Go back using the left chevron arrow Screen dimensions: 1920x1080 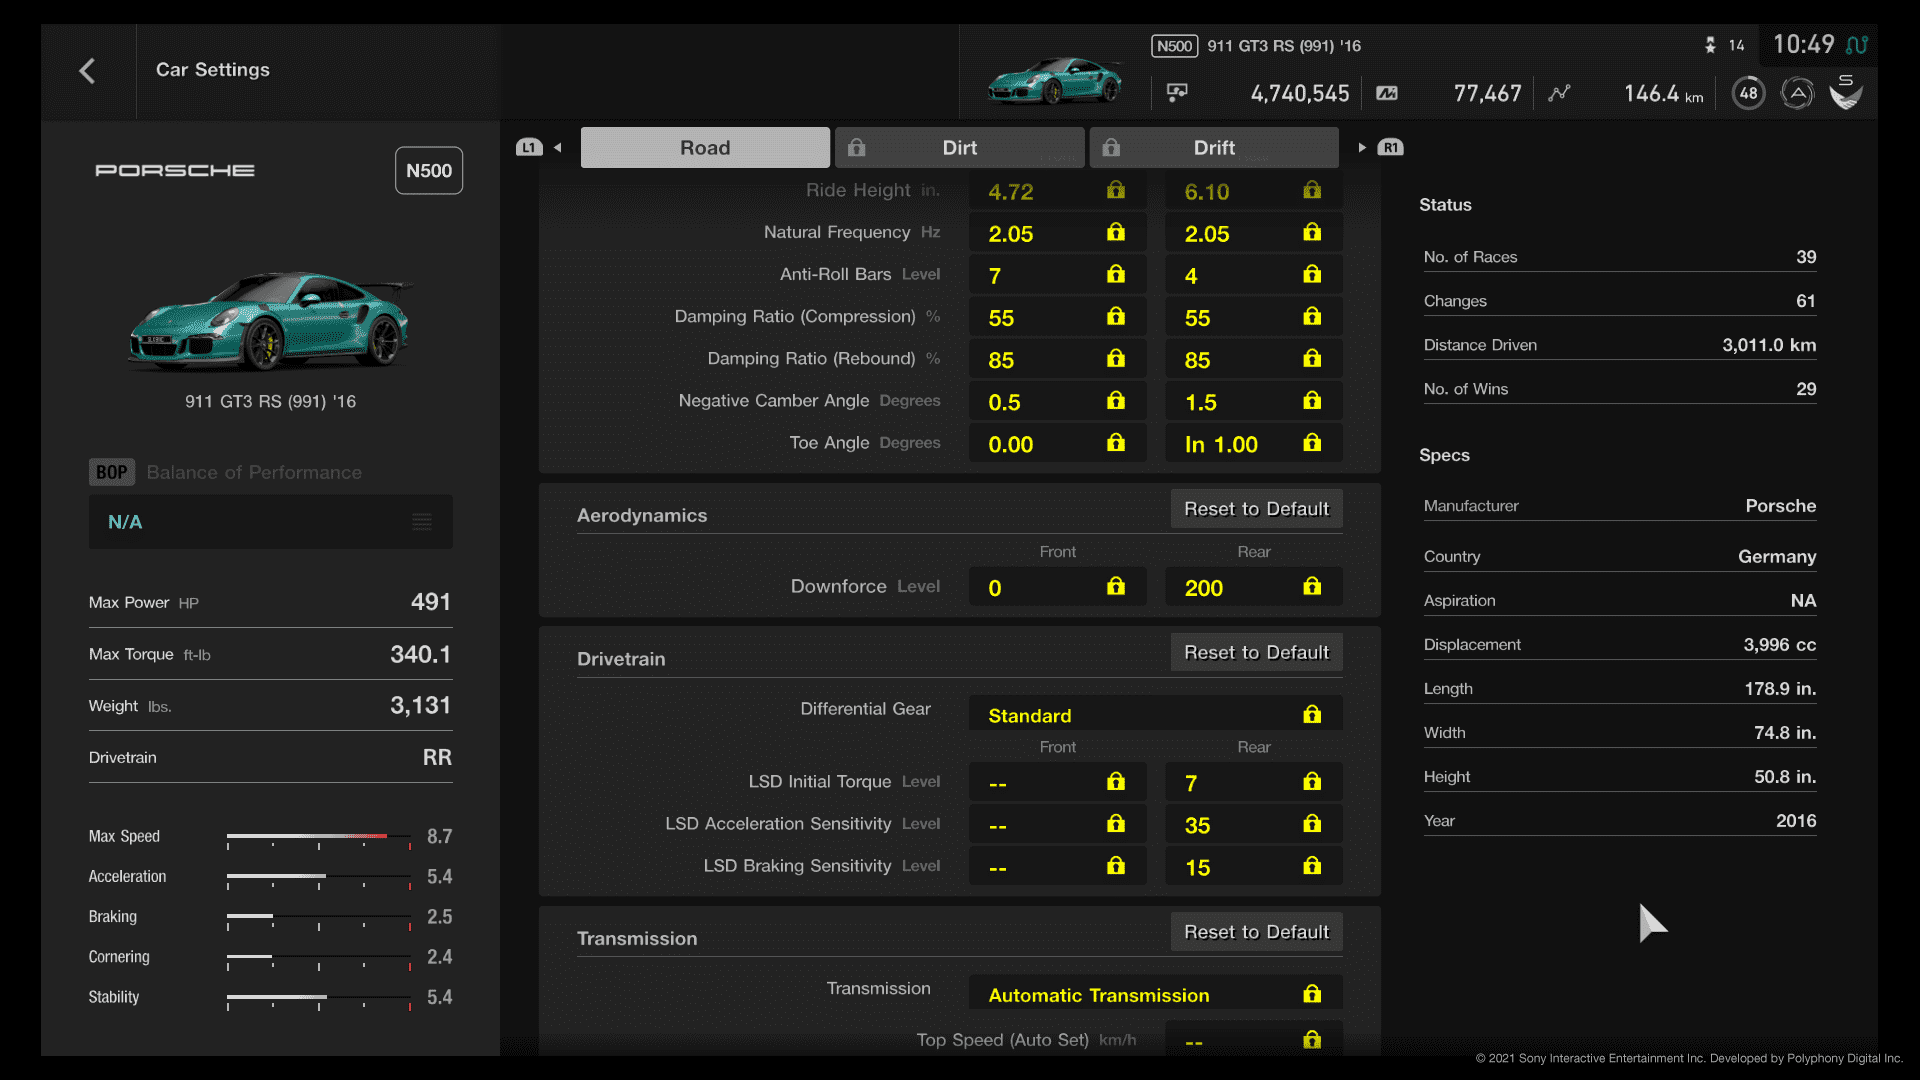coord(87,71)
